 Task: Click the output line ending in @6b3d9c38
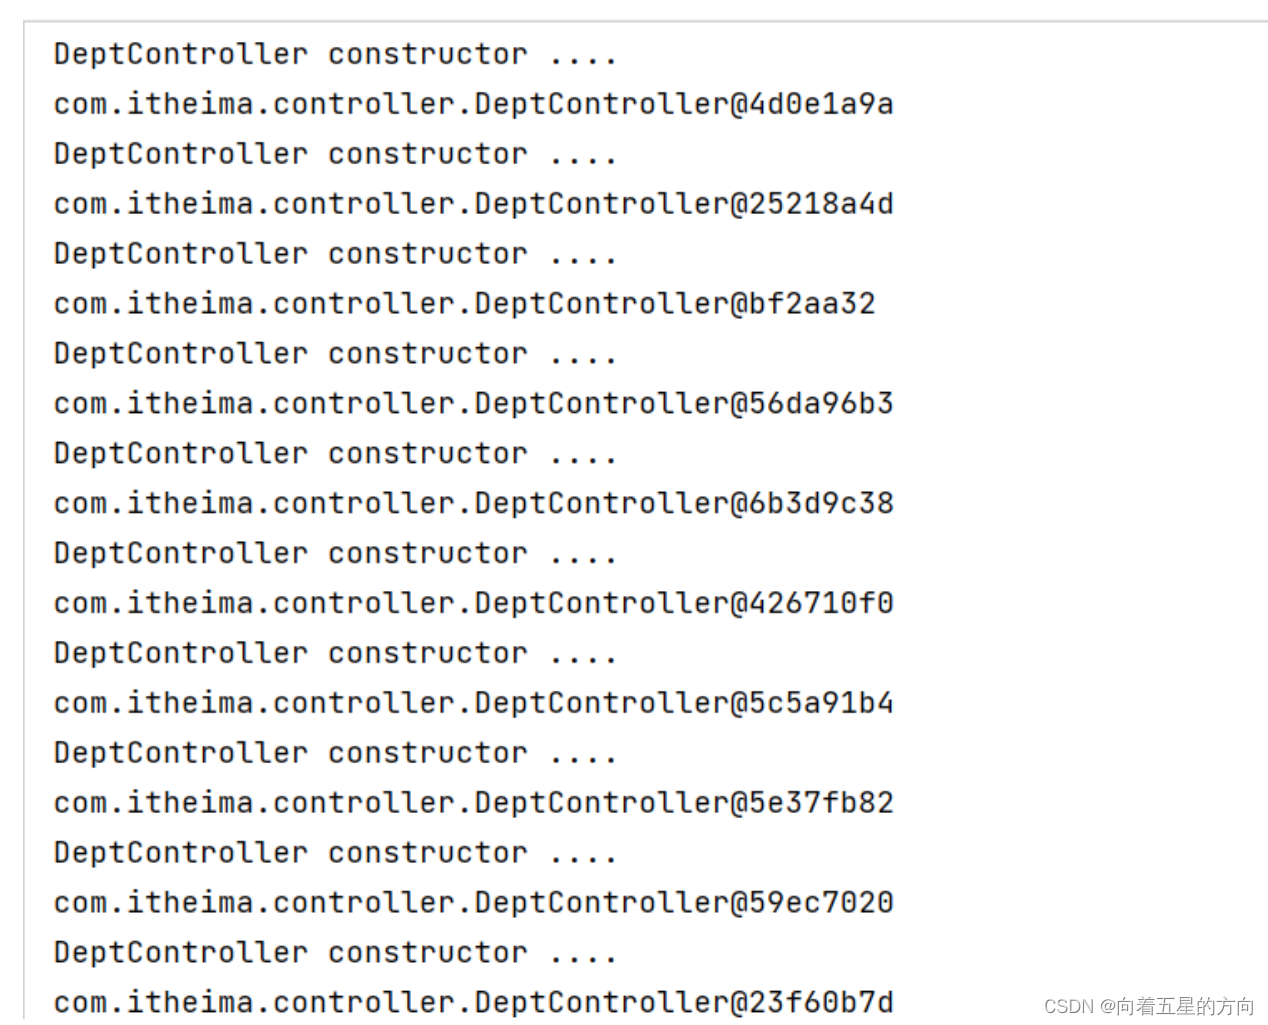(x=473, y=503)
